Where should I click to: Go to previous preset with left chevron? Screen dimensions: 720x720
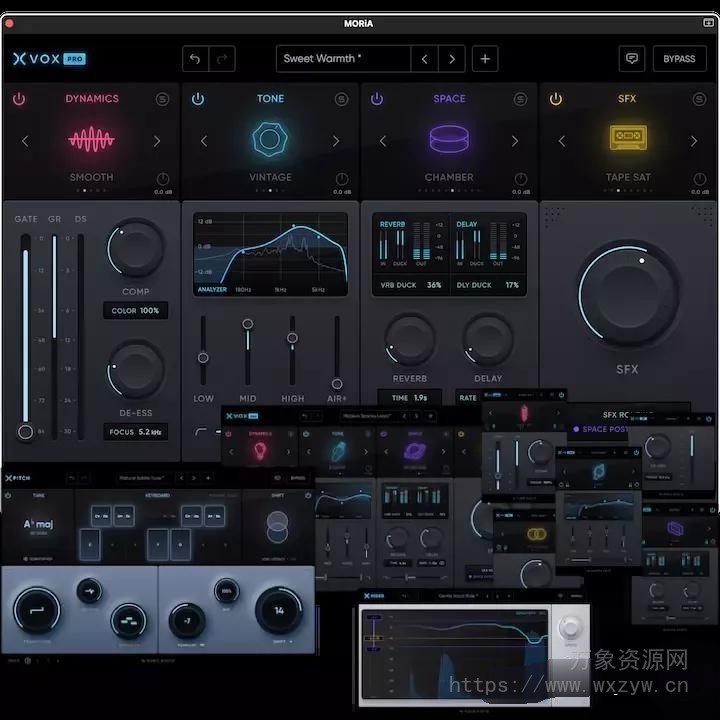click(x=424, y=59)
